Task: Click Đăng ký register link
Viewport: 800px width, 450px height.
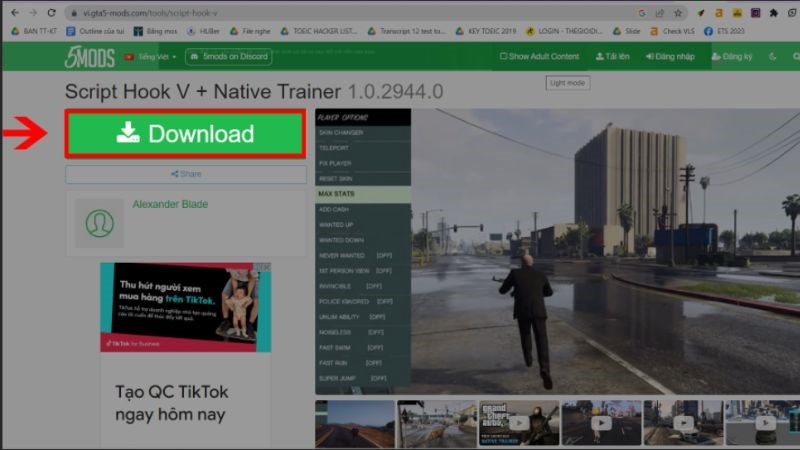Action: [x=732, y=57]
